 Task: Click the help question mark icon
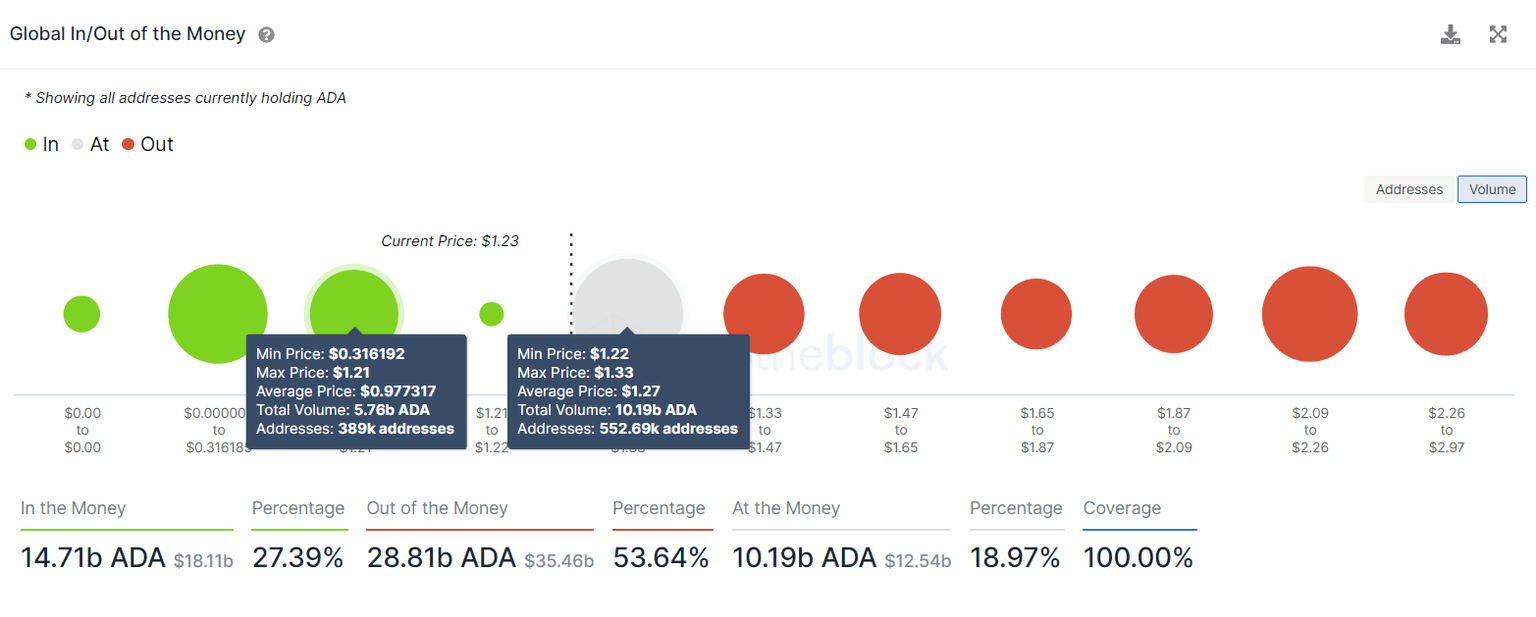tap(266, 35)
